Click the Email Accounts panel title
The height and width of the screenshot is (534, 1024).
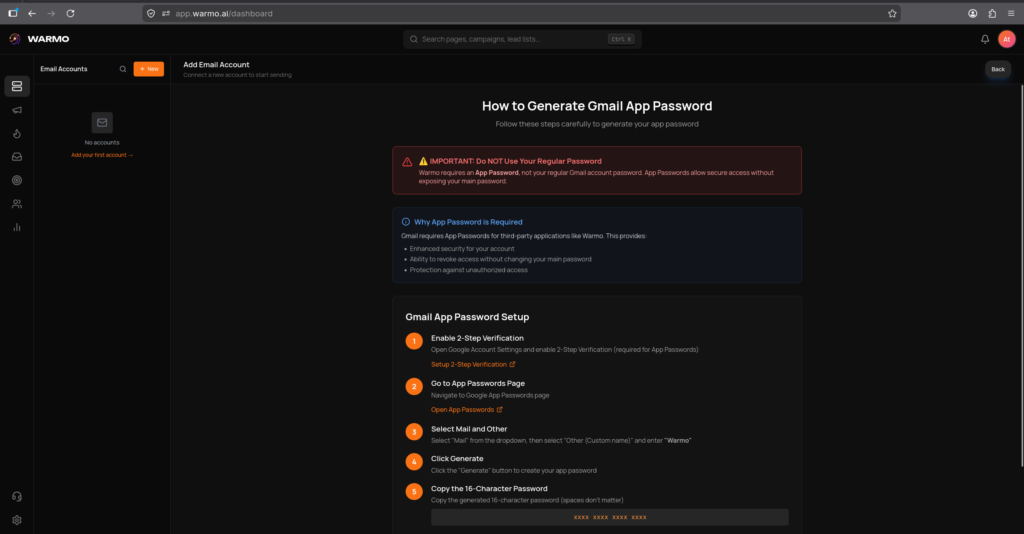click(63, 69)
